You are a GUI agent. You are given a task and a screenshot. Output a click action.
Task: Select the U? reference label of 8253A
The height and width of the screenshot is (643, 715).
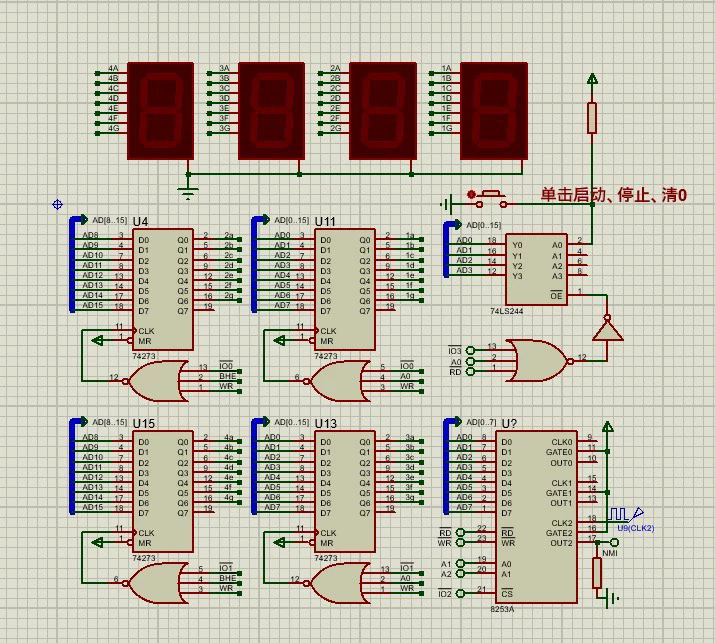point(509,424)
